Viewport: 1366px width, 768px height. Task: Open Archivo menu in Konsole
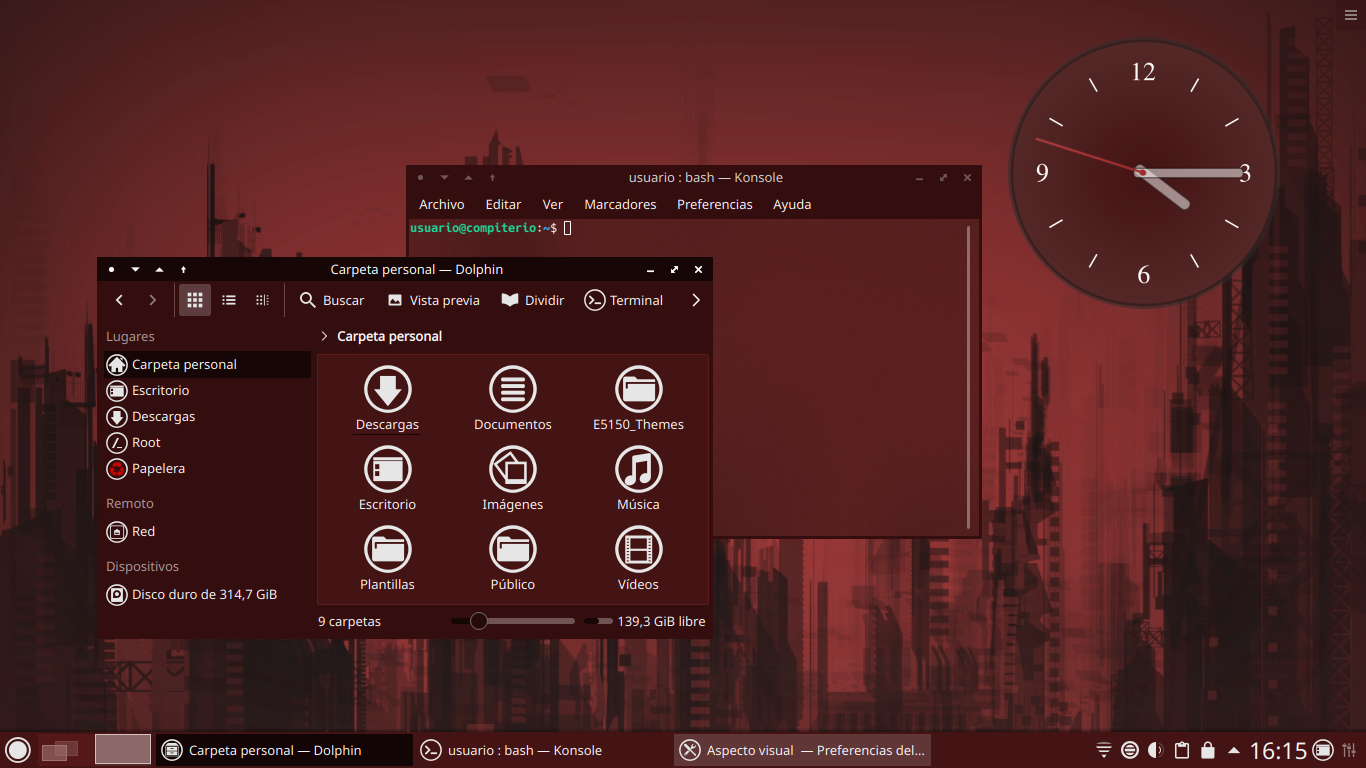coord(442,204)
